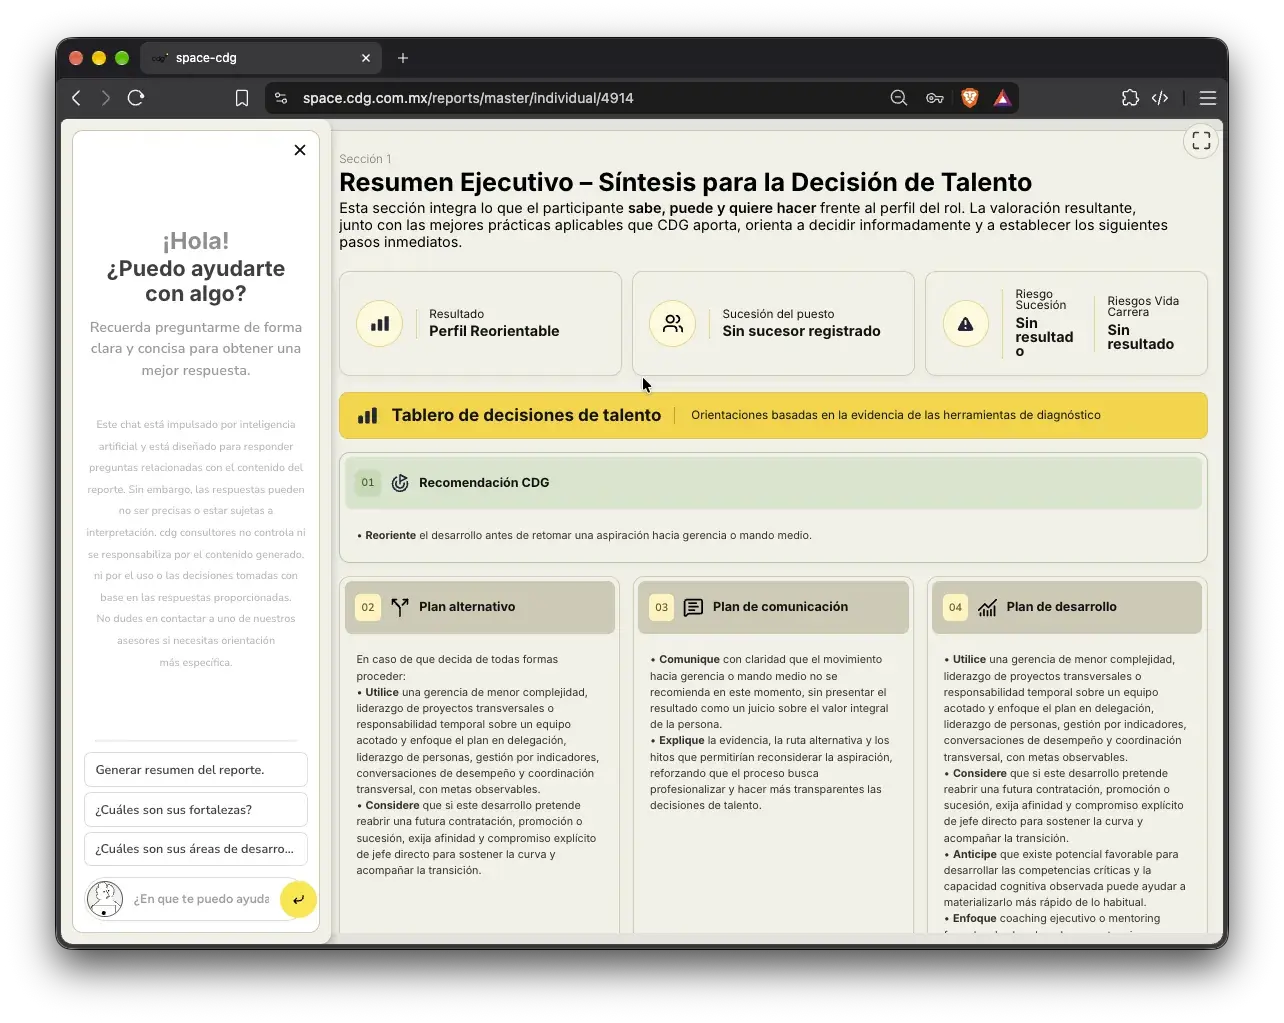Click the 'Plan de comunicación' card header
The image size is (1284, 1023).
[x=773, y=607]
